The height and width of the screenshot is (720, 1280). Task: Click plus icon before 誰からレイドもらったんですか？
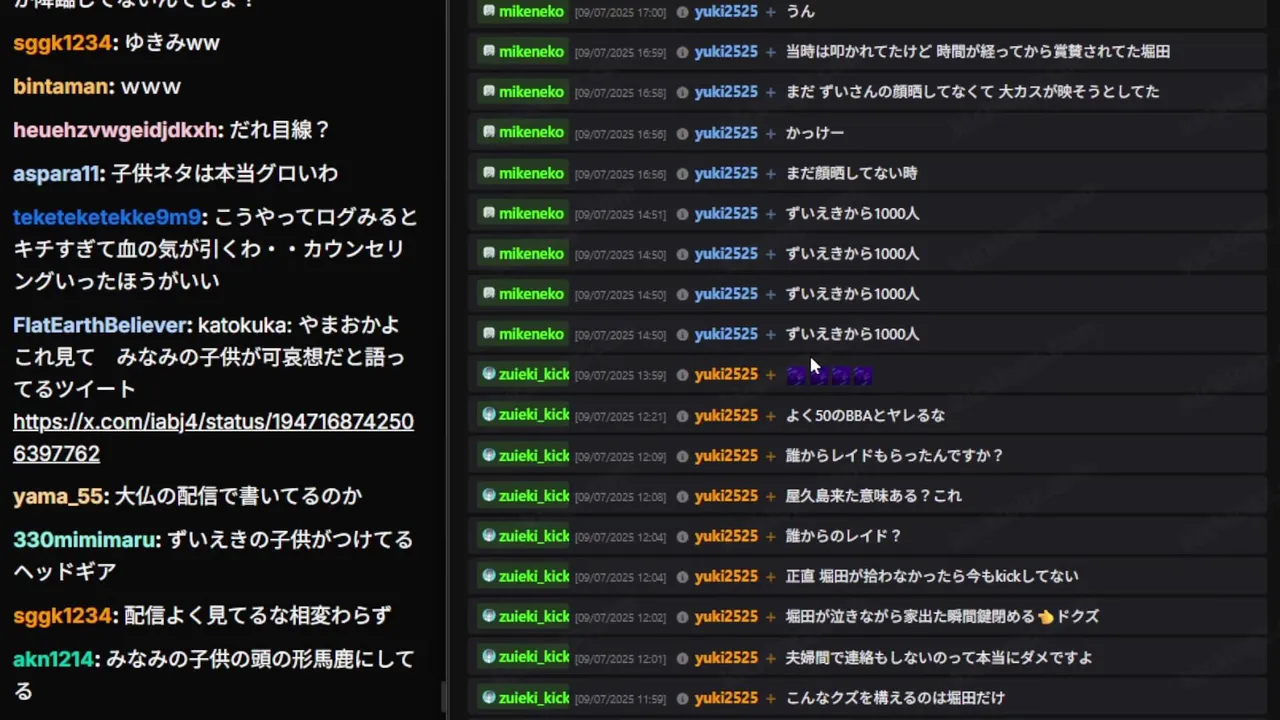pos(770,456)
